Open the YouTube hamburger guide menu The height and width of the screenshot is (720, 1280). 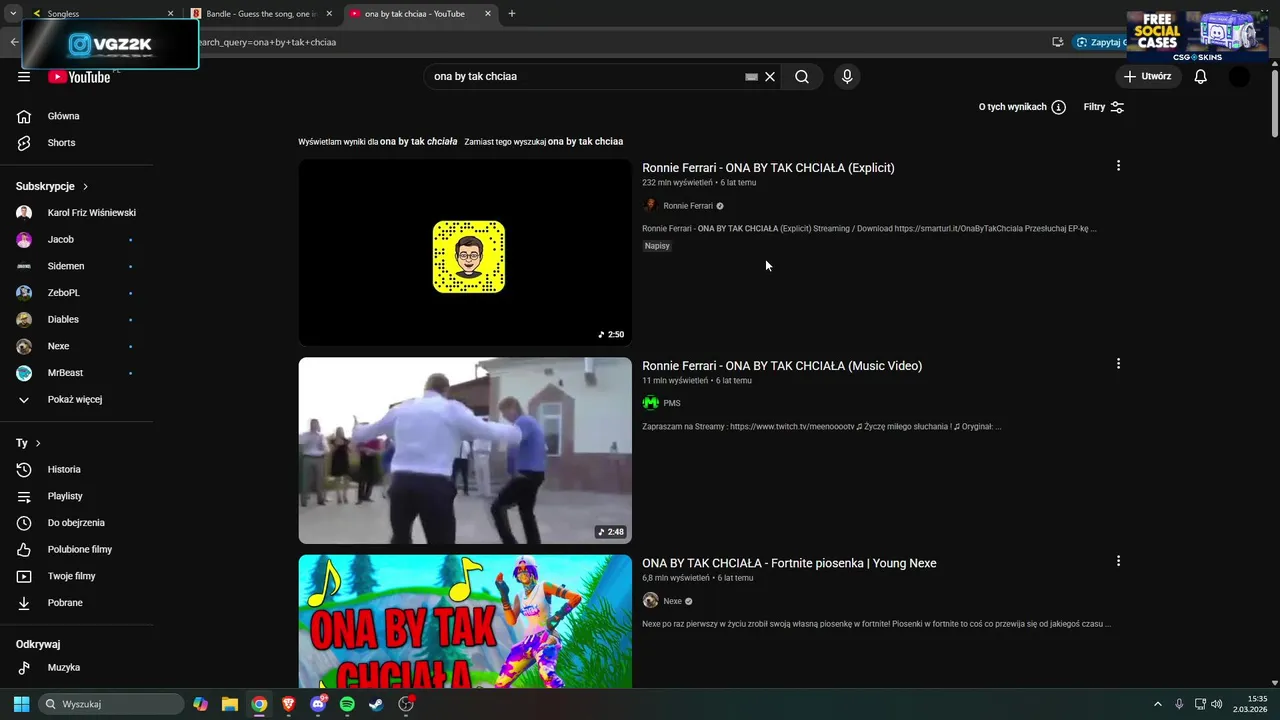(24, 77)
